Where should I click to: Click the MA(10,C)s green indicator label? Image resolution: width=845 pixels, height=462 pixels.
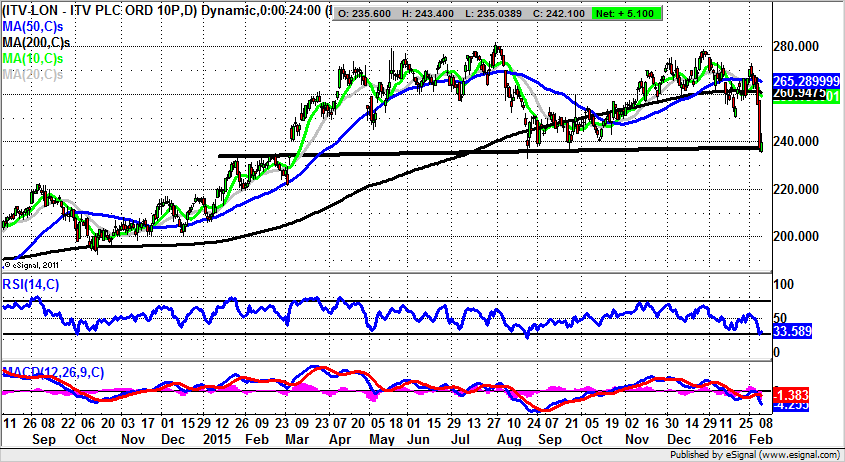[x=32, y=60]
